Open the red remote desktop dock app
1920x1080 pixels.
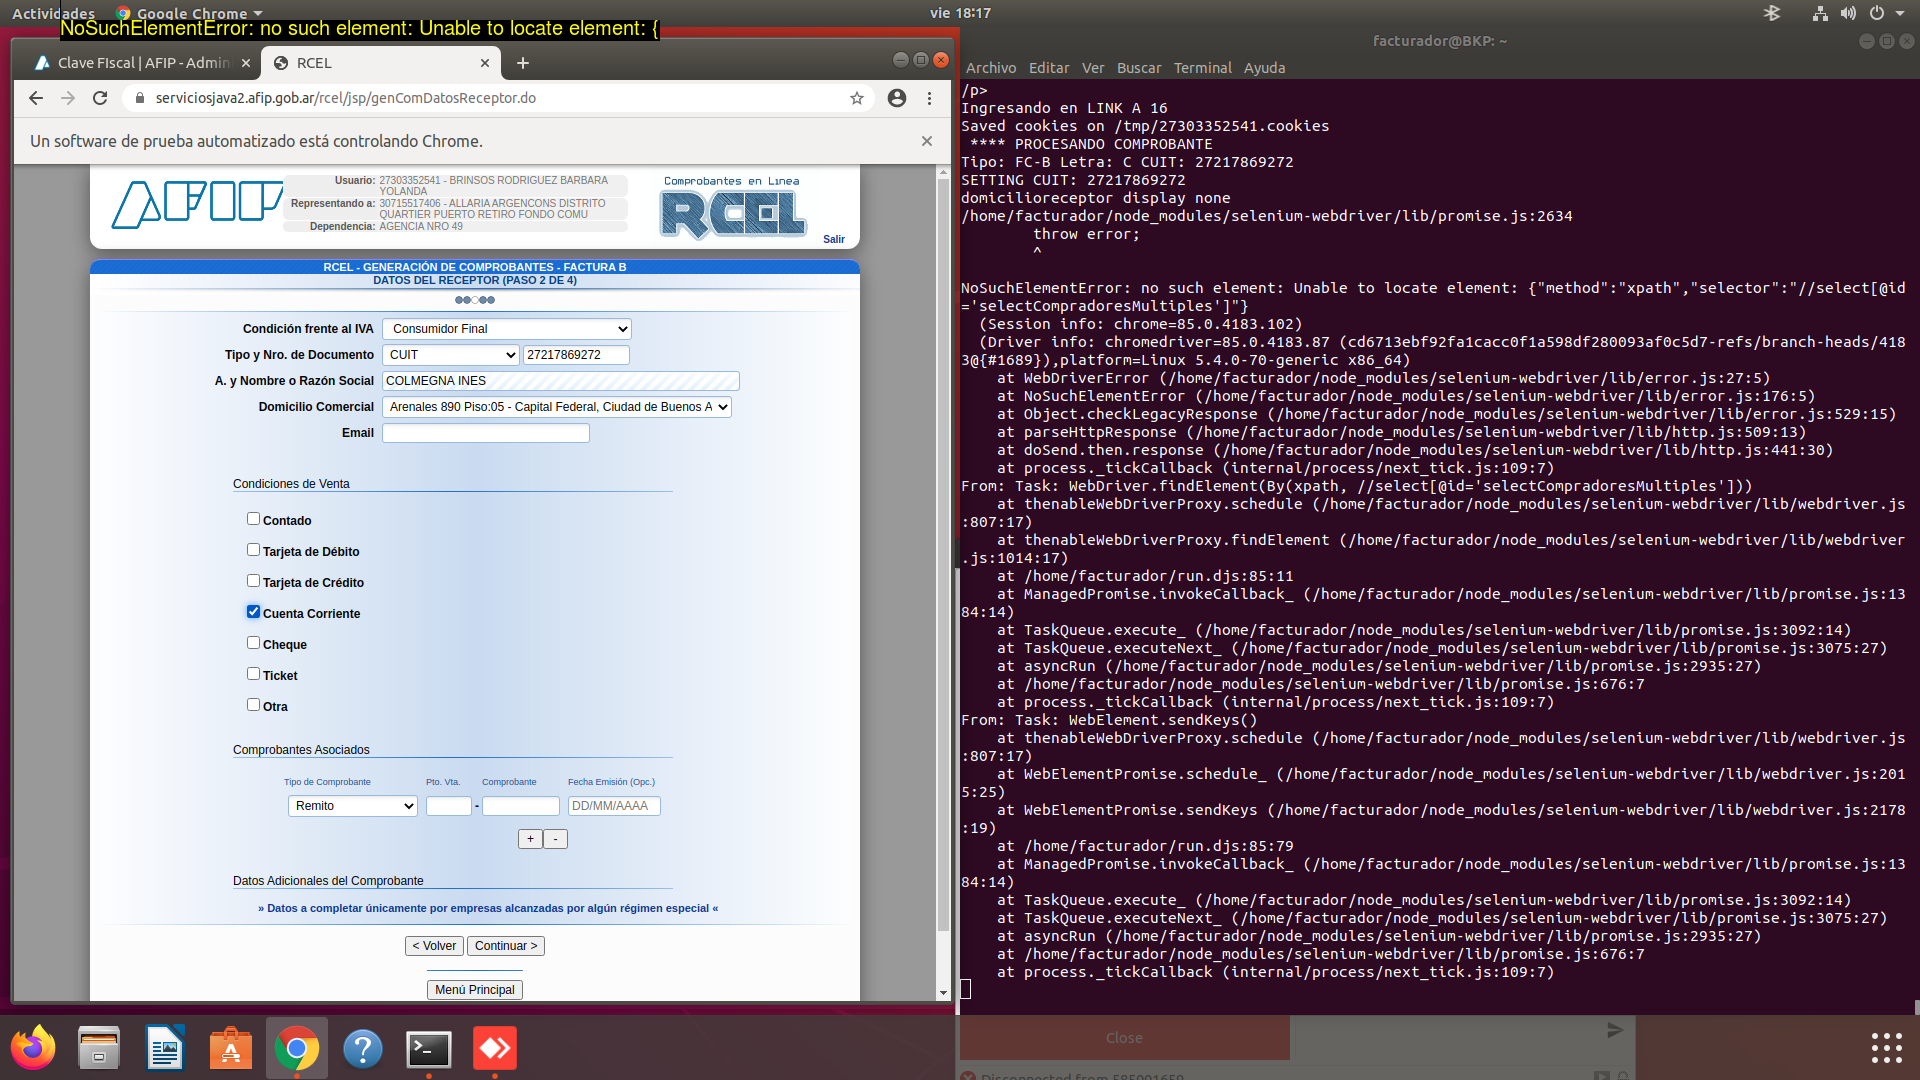pos(495,1048)
